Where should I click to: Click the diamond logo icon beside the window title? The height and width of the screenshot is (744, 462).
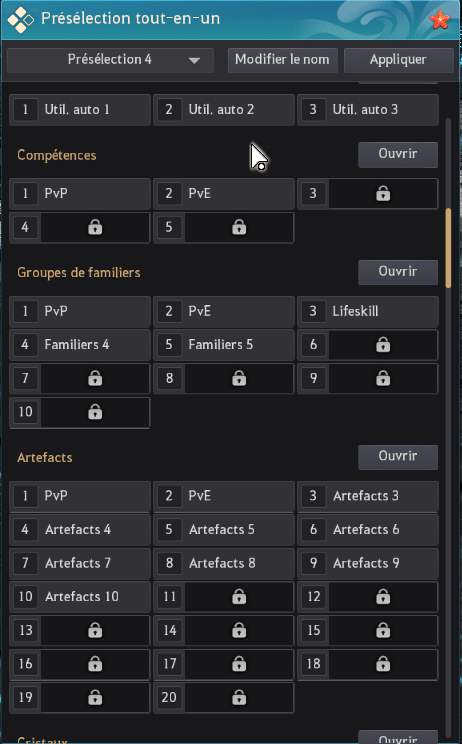(20, 20)
